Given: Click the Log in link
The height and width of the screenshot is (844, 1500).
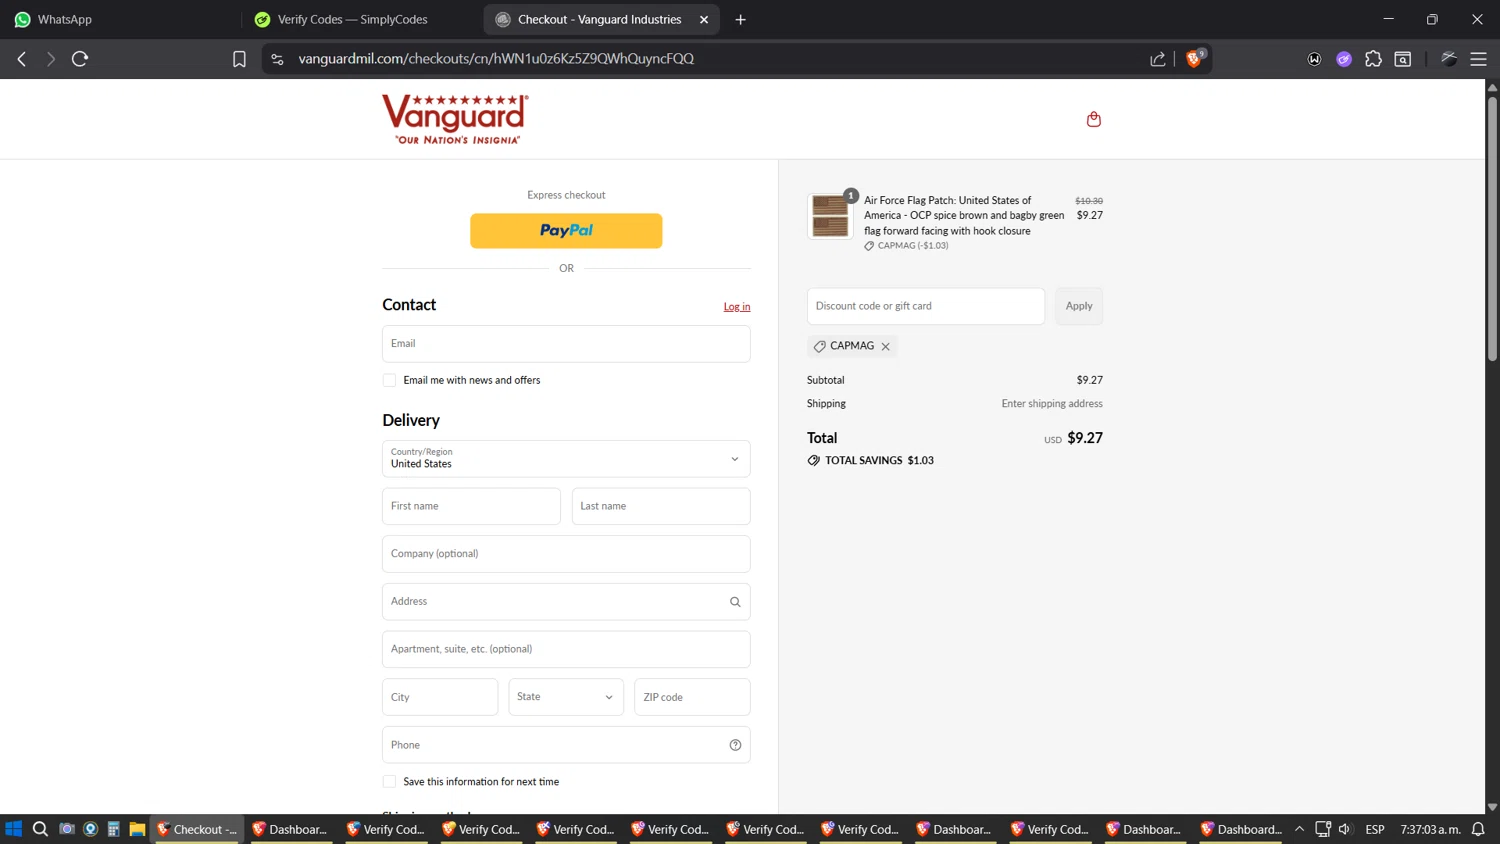Looking at the screenshot, I should (x=737, y=307).
